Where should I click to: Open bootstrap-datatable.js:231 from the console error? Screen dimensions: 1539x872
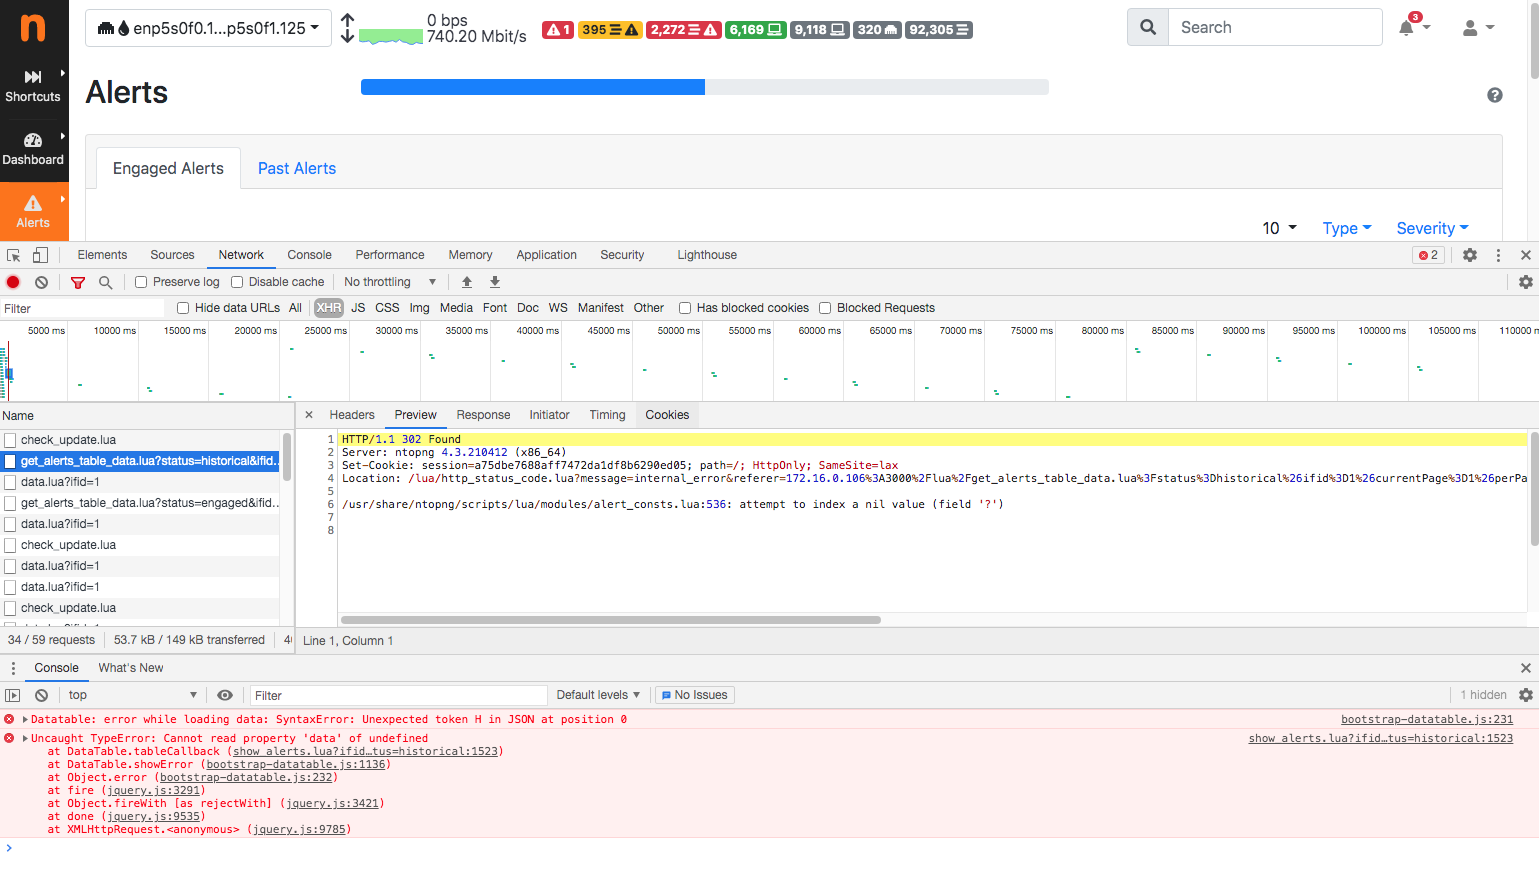pyautogui.click(x=1427, y=719)
